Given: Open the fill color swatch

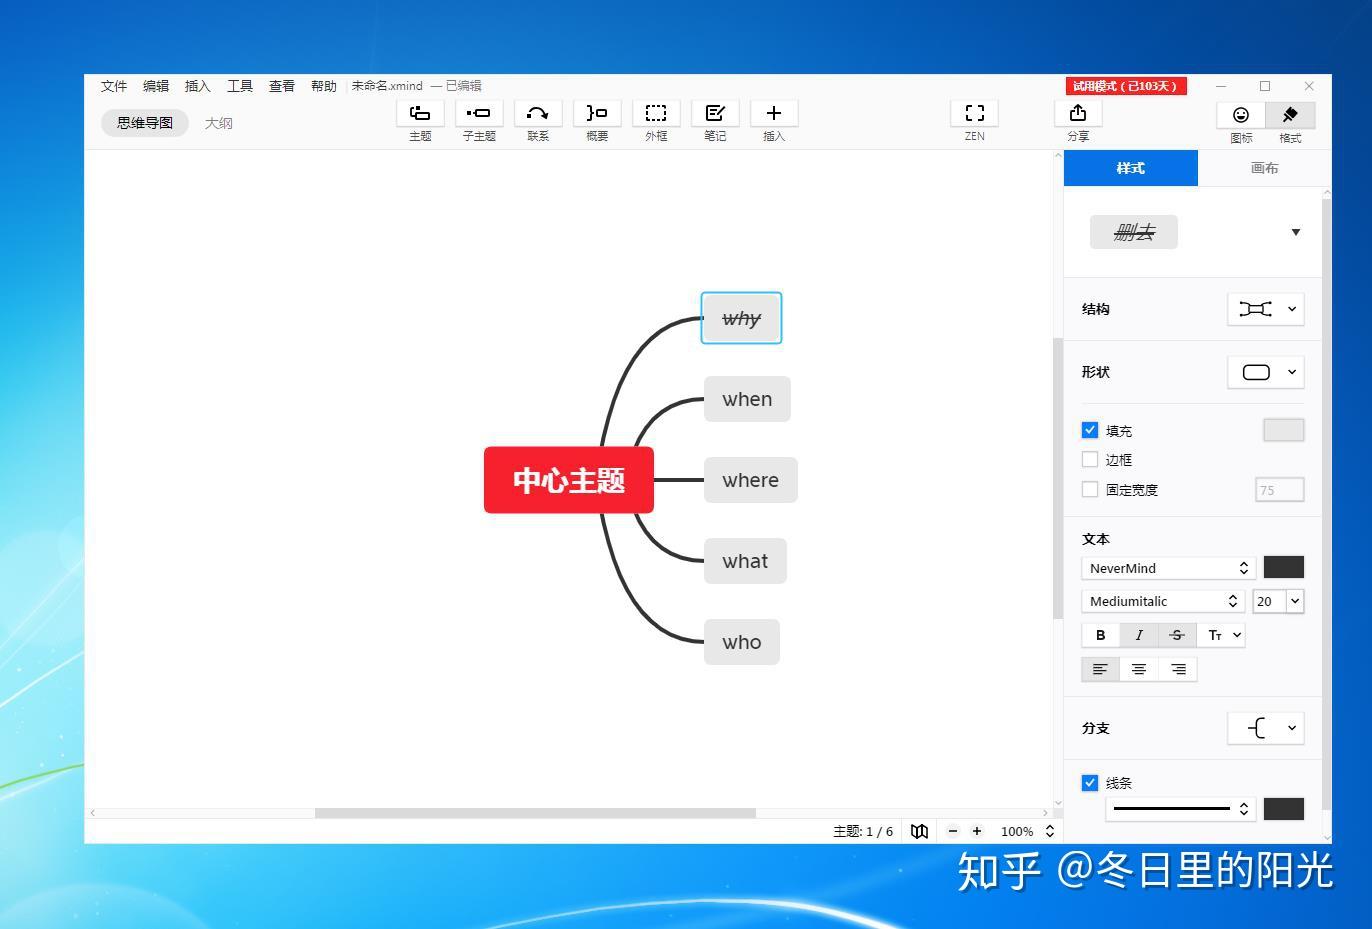Looking at the screenshot, I should pos(1284,430).
